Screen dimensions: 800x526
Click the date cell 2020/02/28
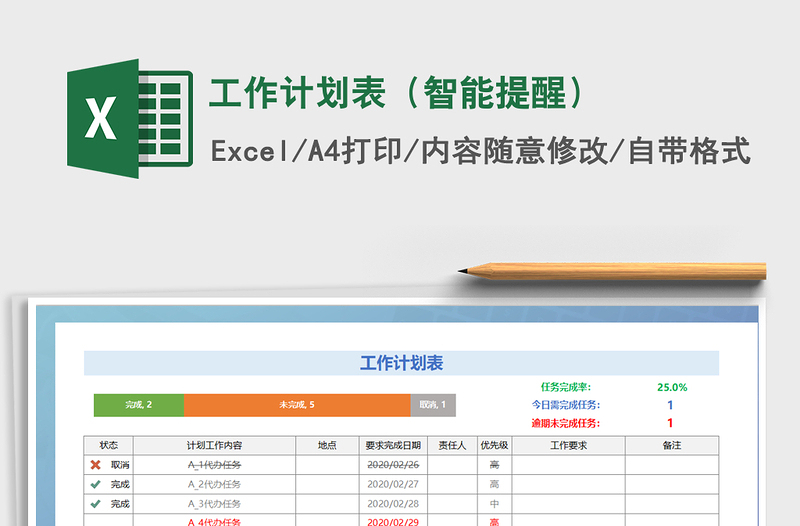click(x=393, y=504)
